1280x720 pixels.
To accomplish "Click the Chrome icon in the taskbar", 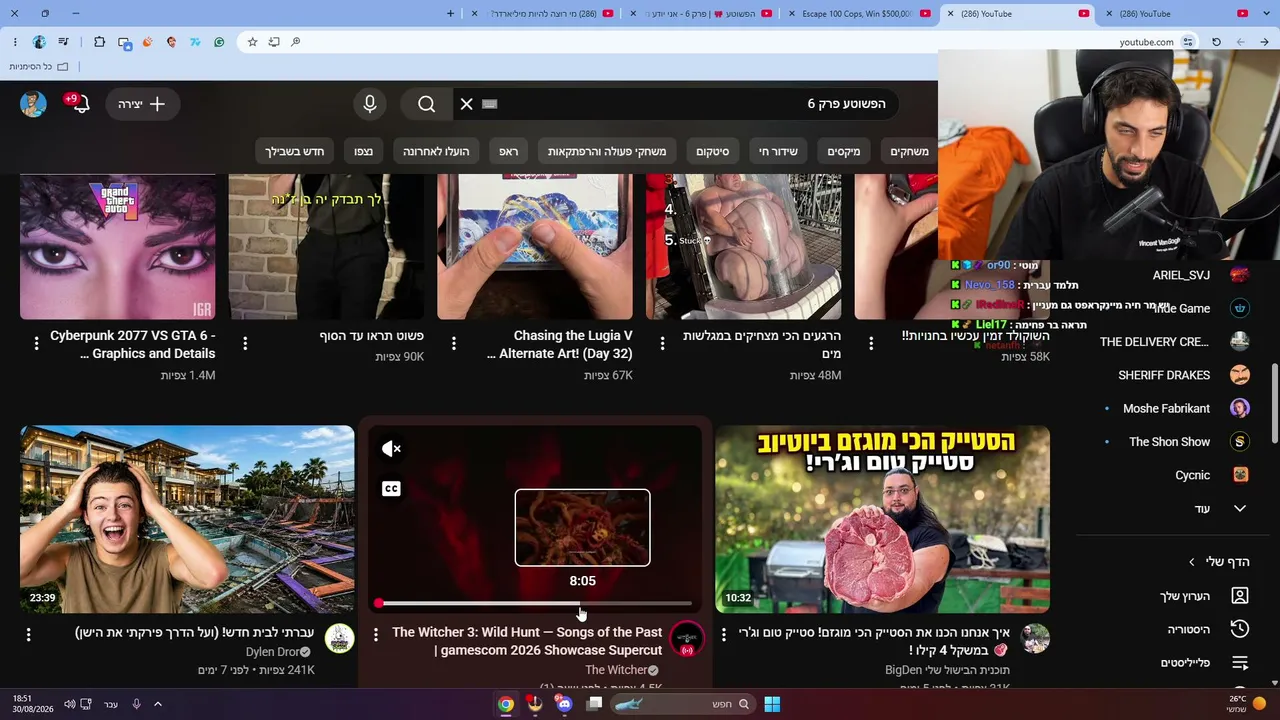I will click(506, 704).
